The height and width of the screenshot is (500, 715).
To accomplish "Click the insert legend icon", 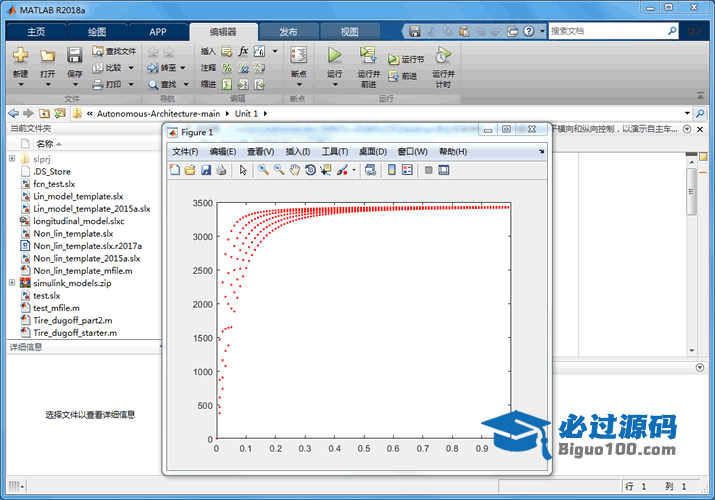I will pyautogui.click(x=407, y=170).
